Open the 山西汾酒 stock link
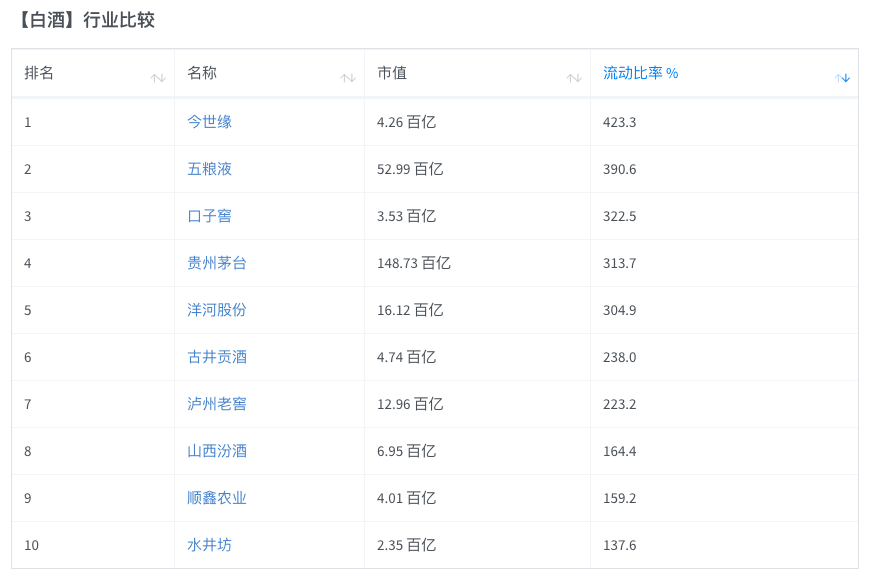Screen dimensions: 871x580 [x=217, y=451]
